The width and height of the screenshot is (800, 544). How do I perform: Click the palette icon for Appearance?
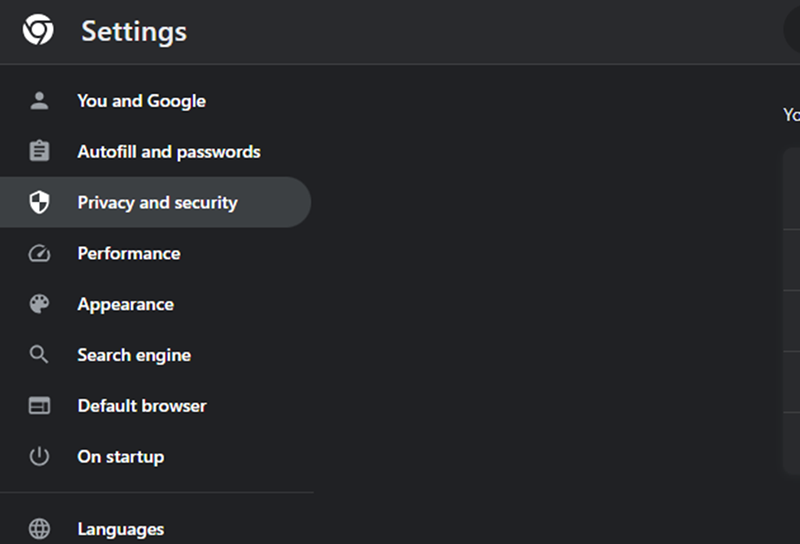pos(39,304)
